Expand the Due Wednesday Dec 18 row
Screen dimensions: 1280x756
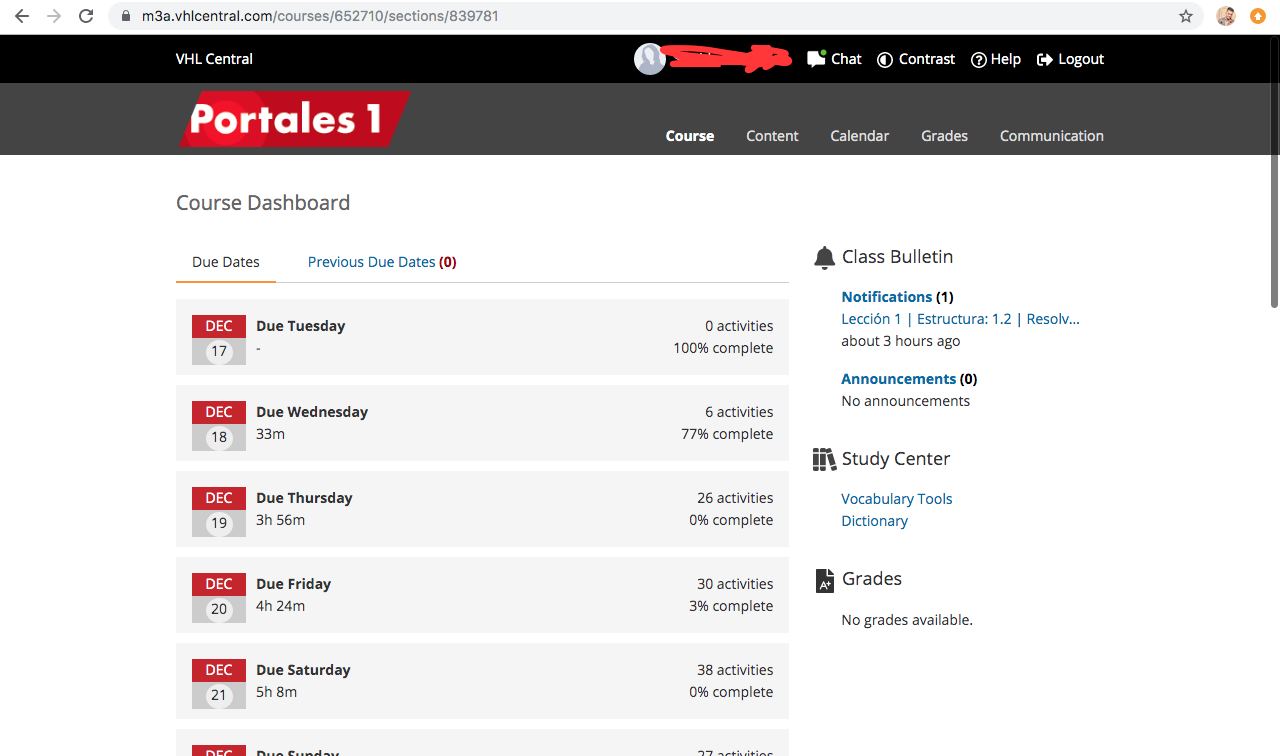click(x=482, y=423)
